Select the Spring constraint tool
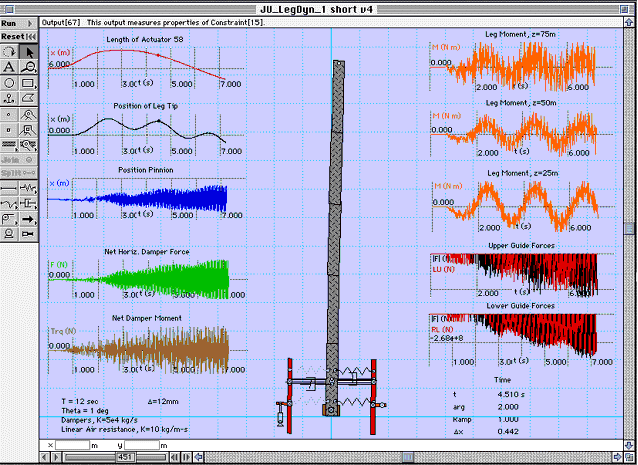The image size is (638, 465). click(28, 187)
